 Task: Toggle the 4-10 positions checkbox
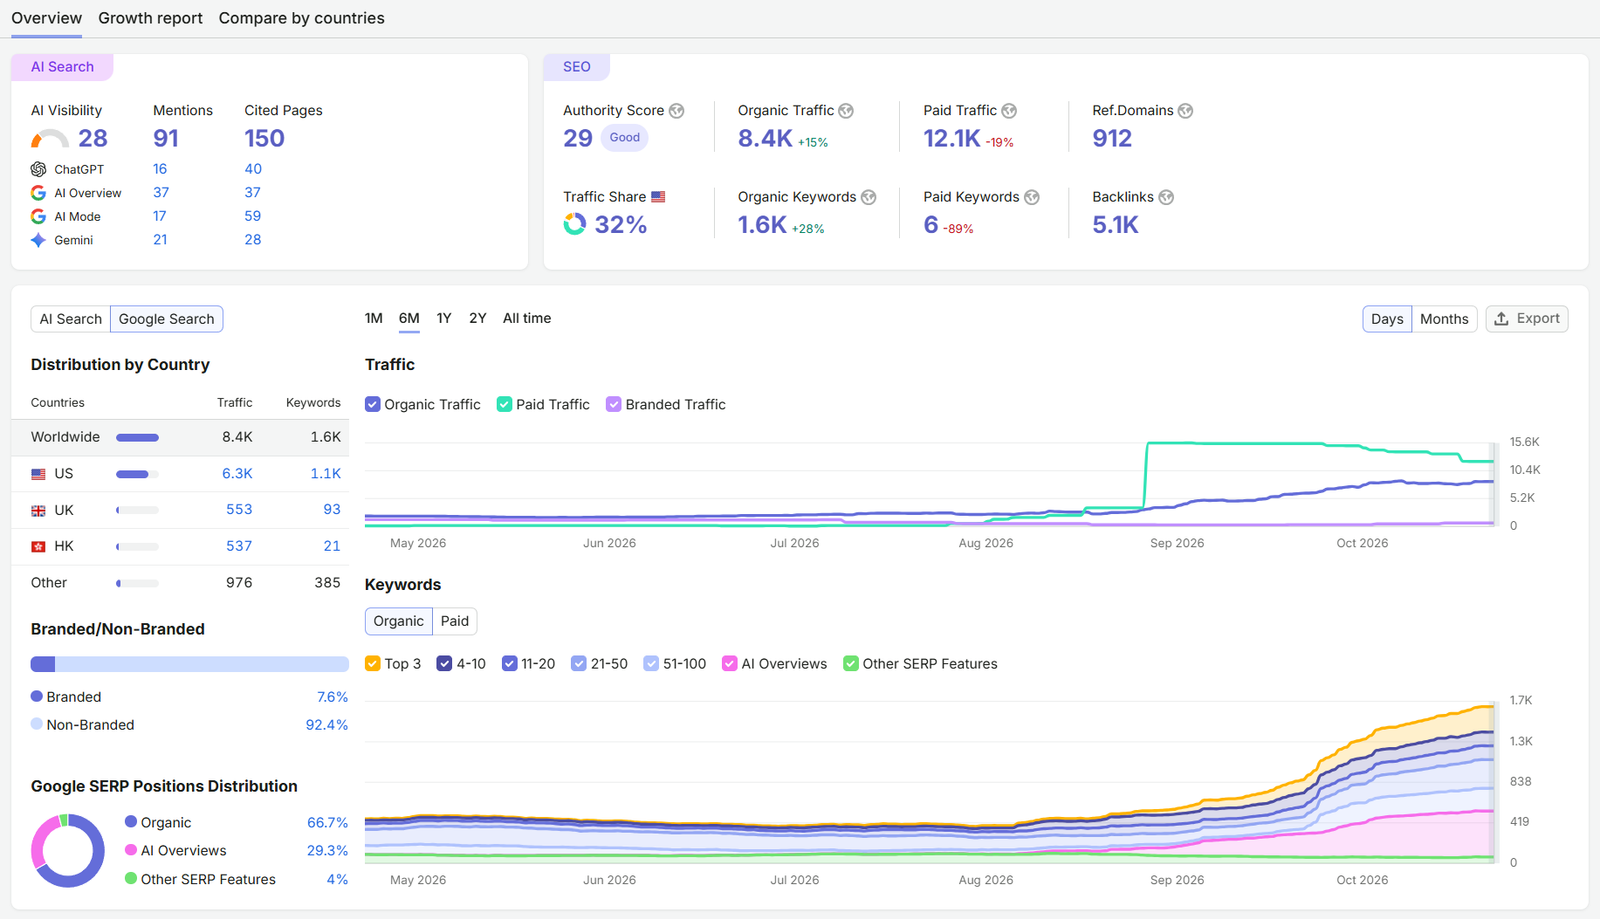click(444, 663)
